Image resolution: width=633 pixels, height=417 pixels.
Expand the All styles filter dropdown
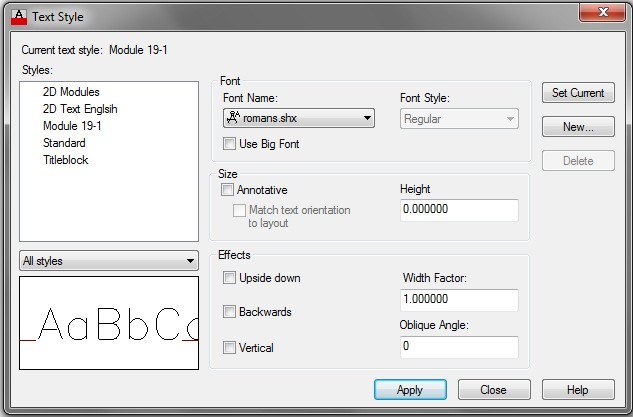[109, 261]
